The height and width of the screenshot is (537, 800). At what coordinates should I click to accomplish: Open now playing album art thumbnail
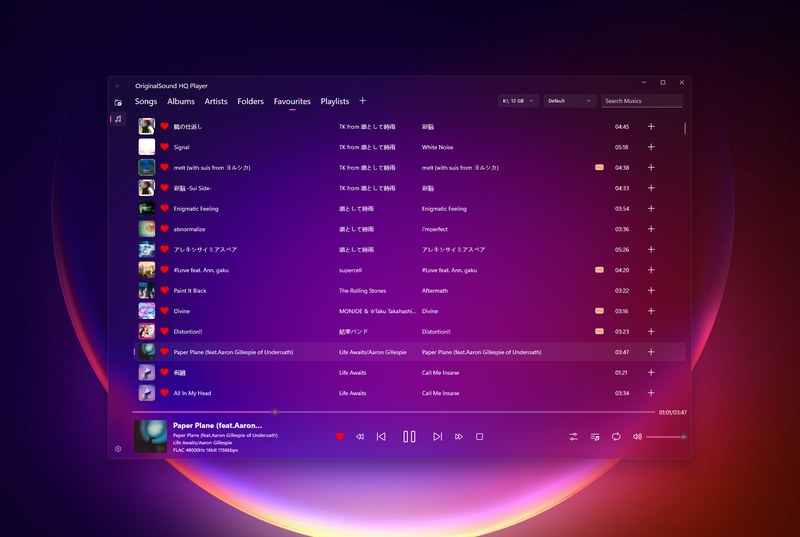151,437
